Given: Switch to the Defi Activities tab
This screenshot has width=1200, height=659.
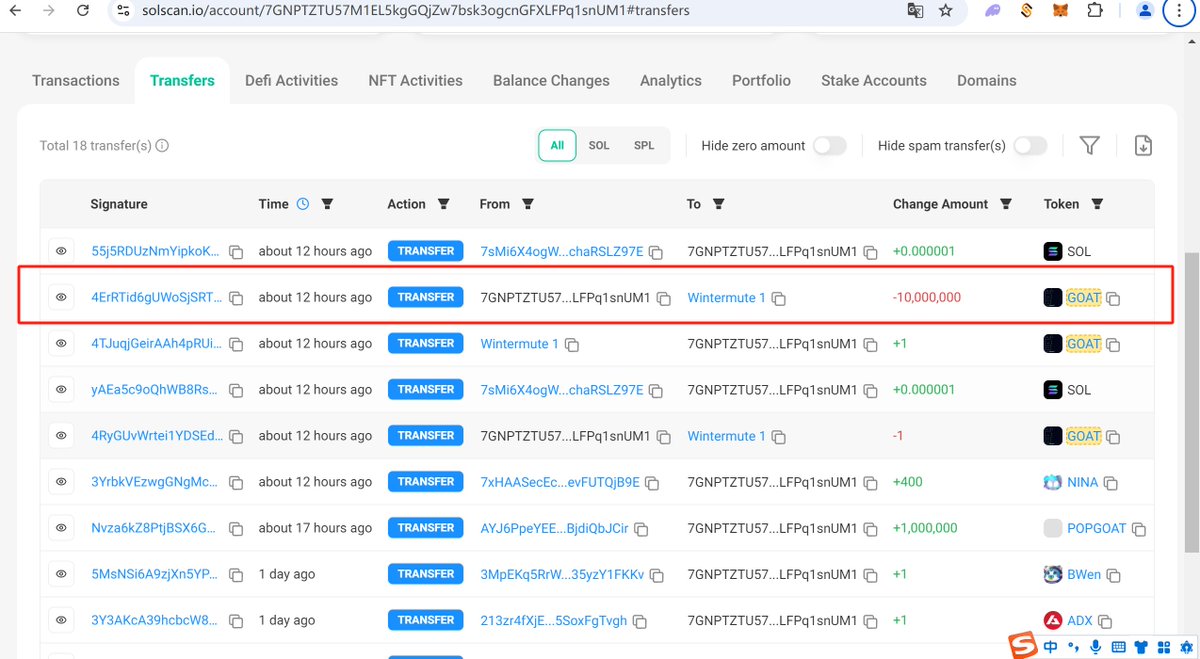Looking at the screenshot, I should coord(291,81).
